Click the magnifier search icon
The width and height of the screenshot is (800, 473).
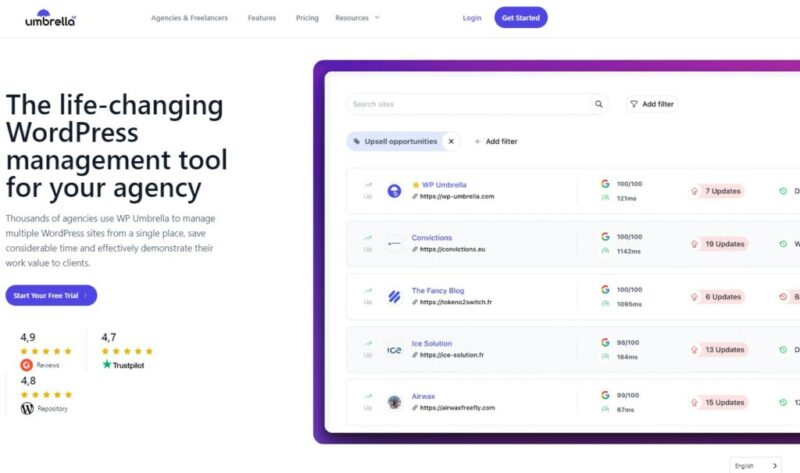click(x=598, y=104)
